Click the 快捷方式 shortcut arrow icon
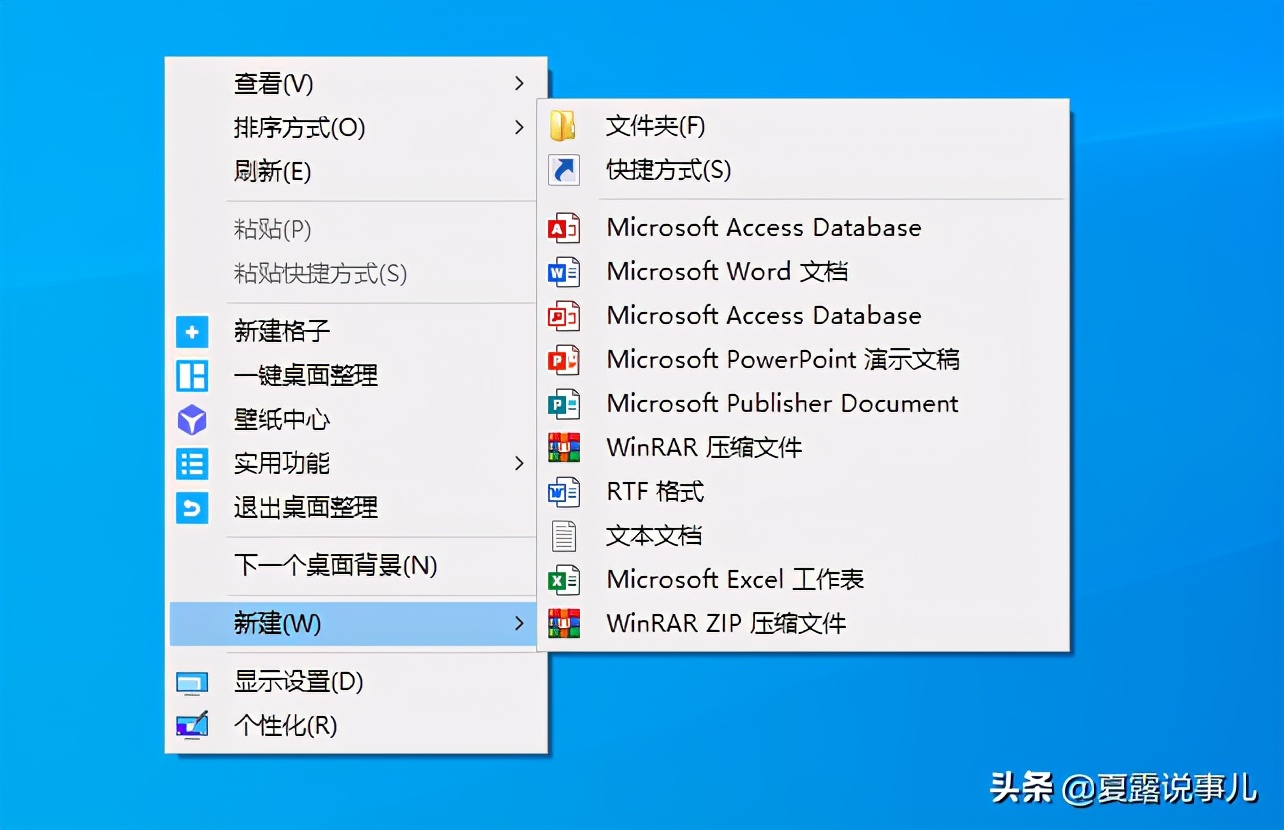This screenshot has height=830, width=1284. coord(563,170)
